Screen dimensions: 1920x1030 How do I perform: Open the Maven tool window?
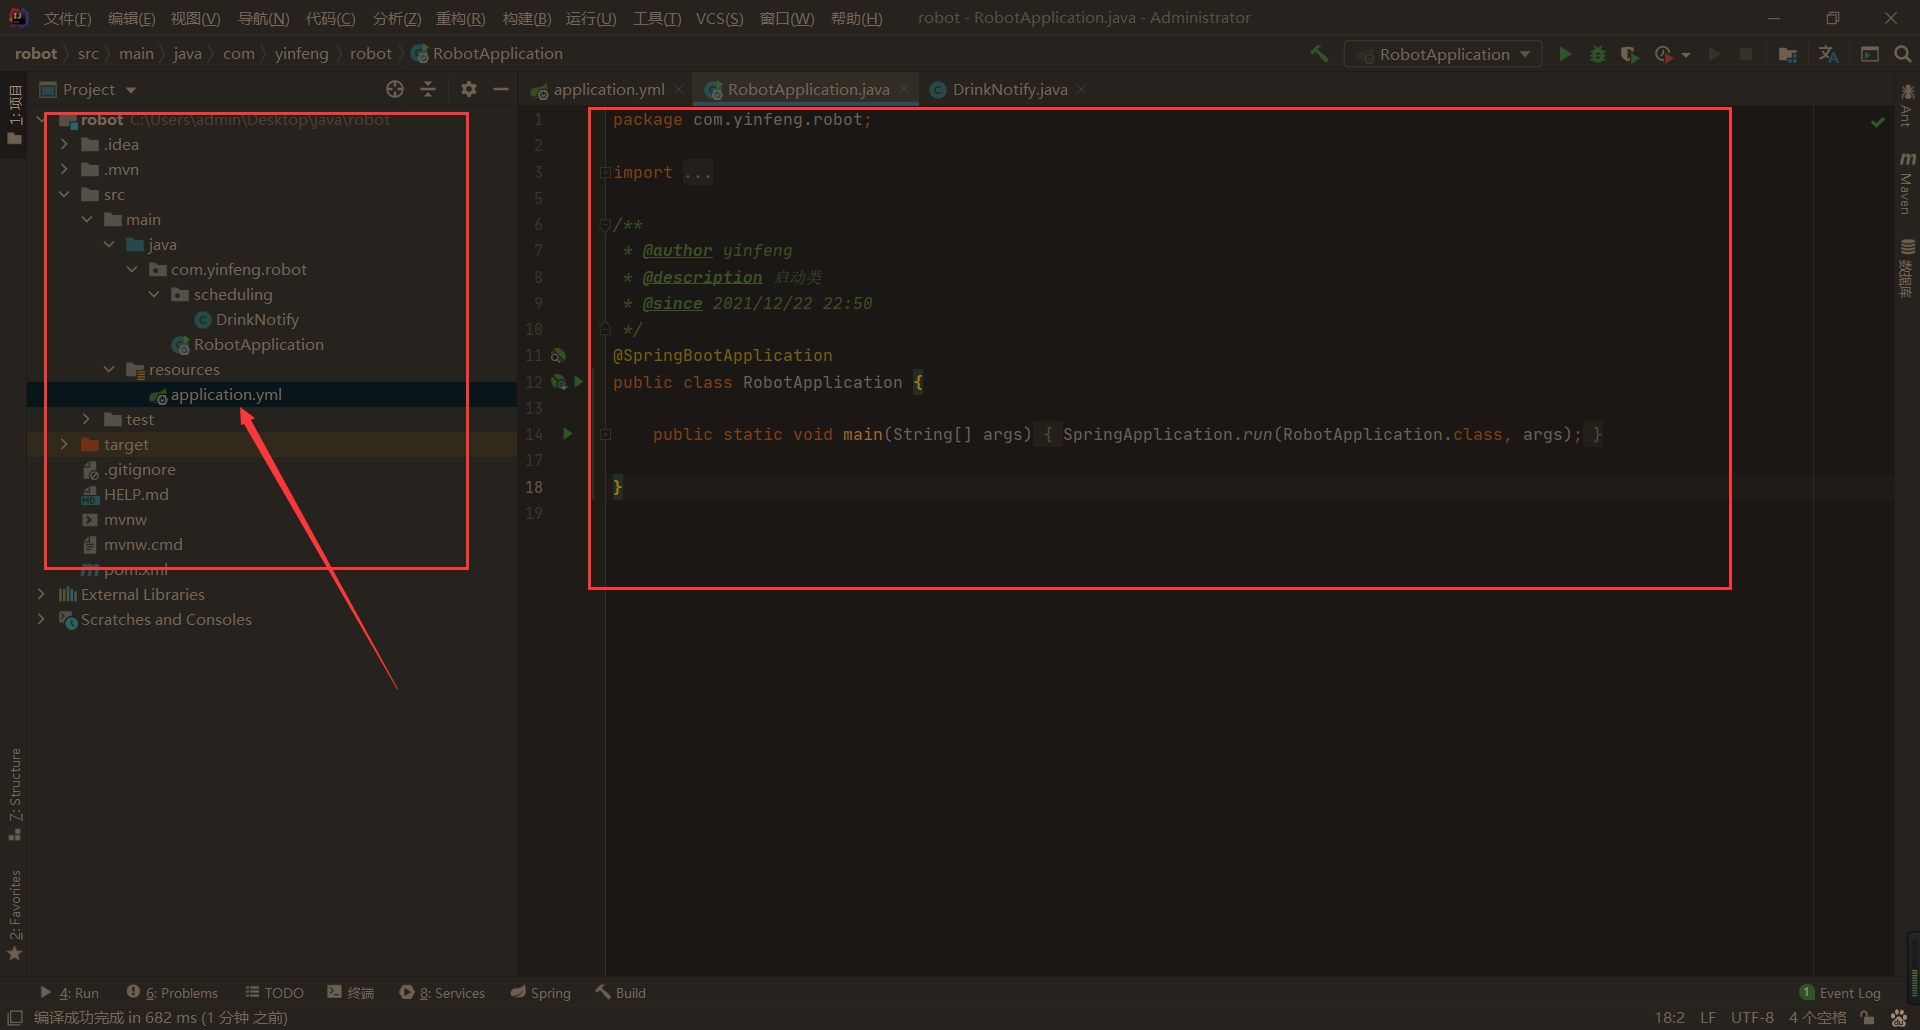coord(1907,183)
